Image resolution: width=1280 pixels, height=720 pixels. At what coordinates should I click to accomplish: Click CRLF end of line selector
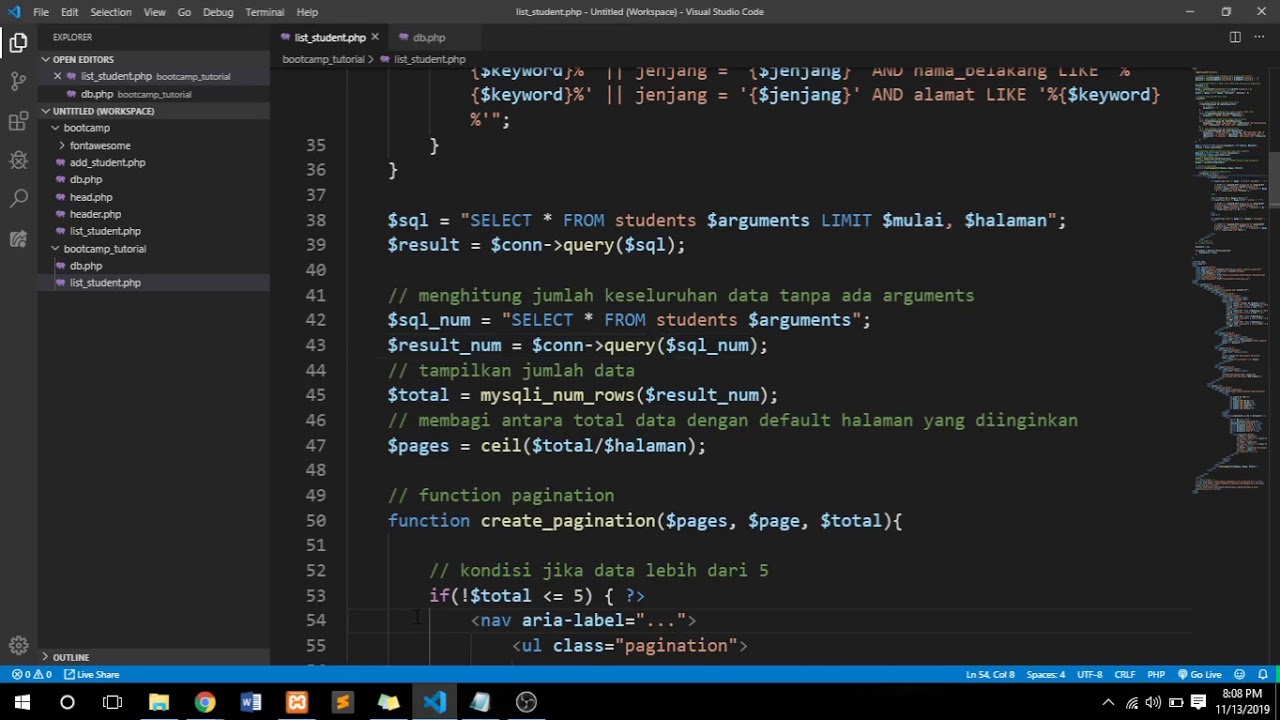coord(1124,674)
